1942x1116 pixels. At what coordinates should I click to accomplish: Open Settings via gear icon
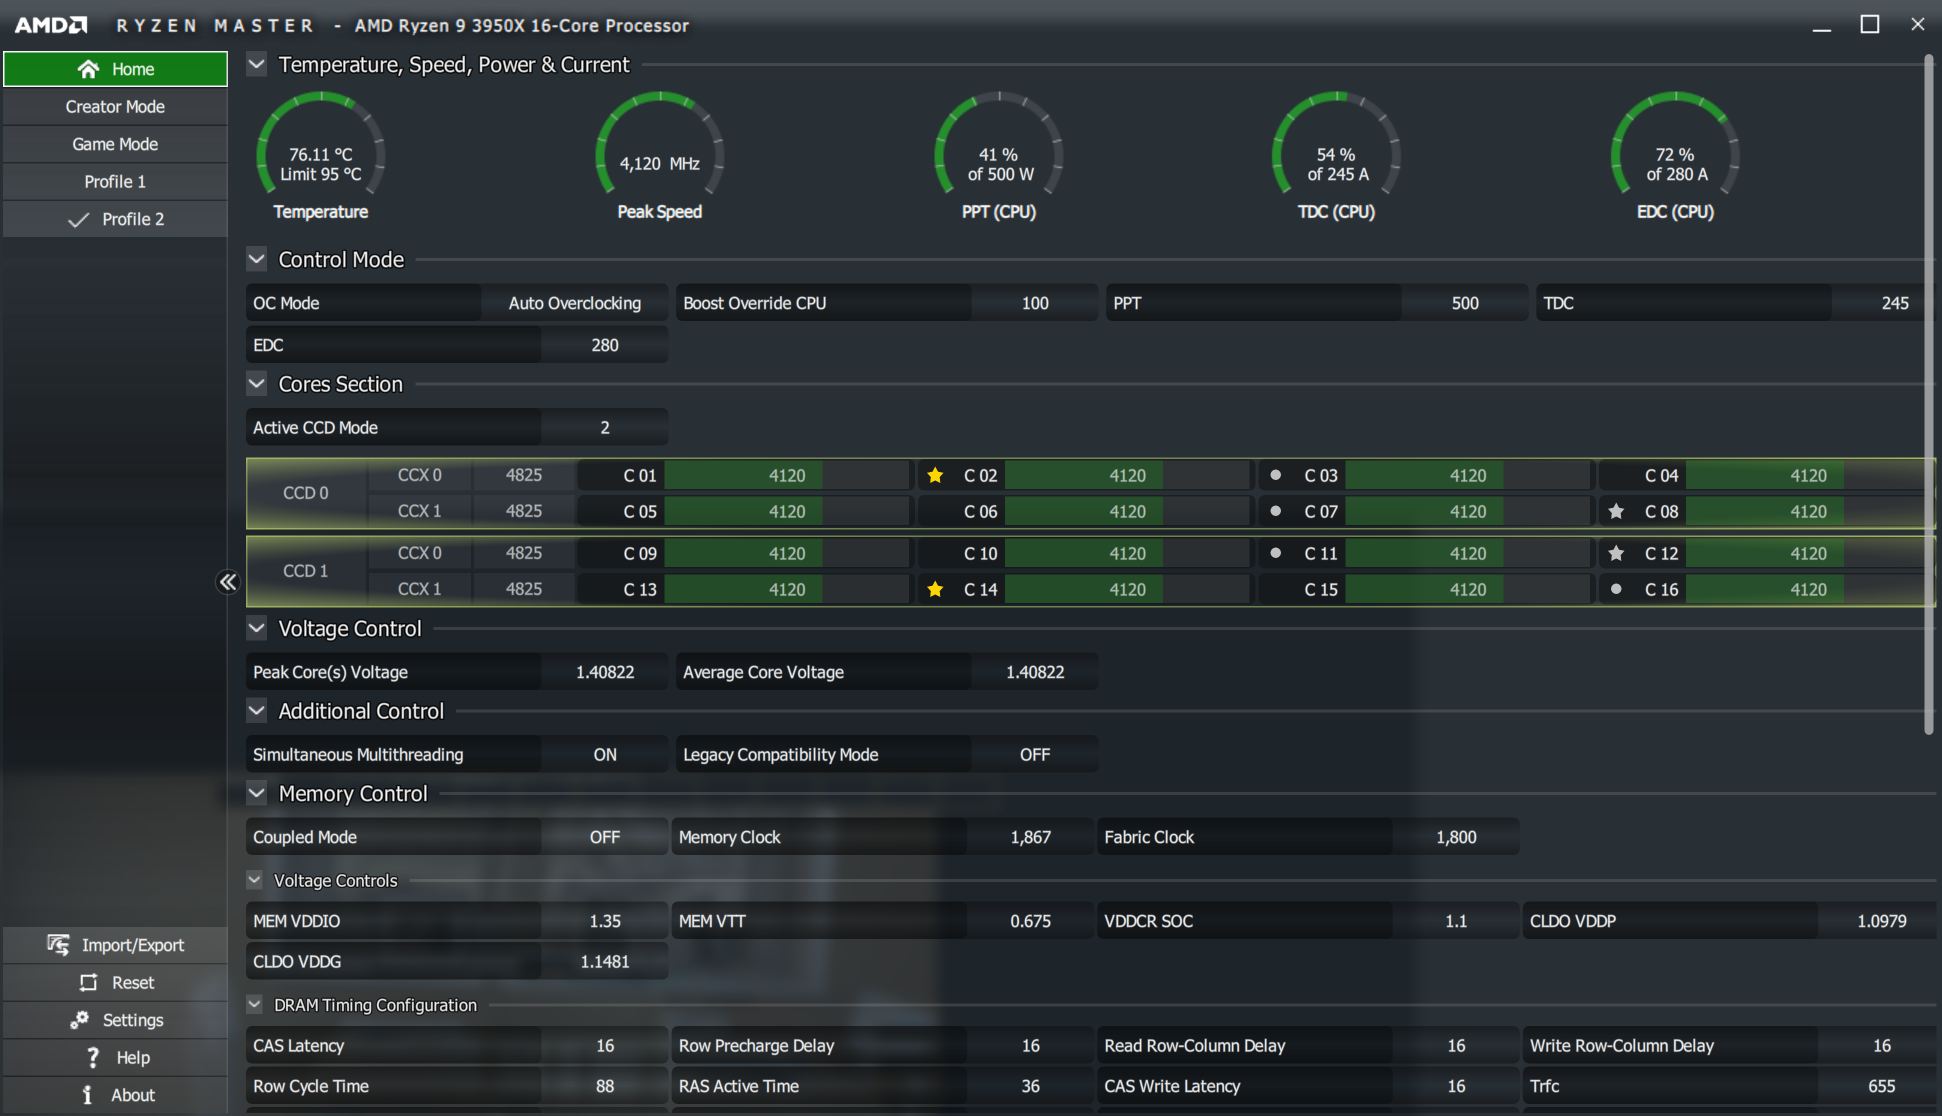click(x=79, y=1020)
